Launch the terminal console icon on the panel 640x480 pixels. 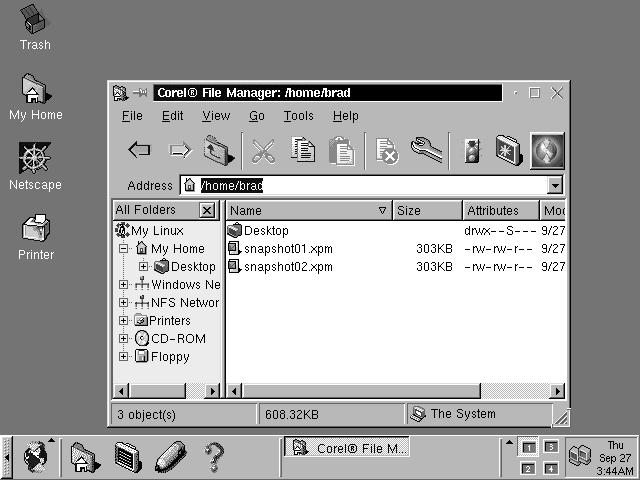point(127,457)
